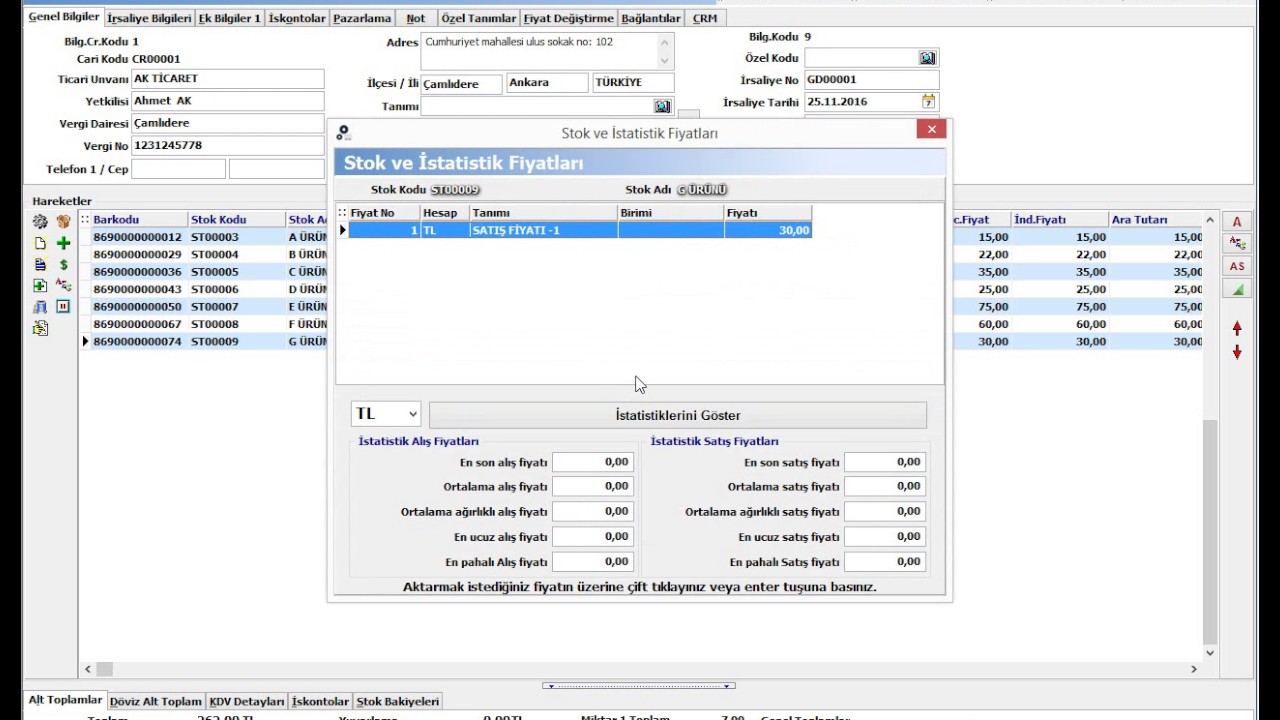The height and width of the screenshot is (720, 1280).
Task: Click the Hareketler grid dotted corner icon
Action: [85, 219]
